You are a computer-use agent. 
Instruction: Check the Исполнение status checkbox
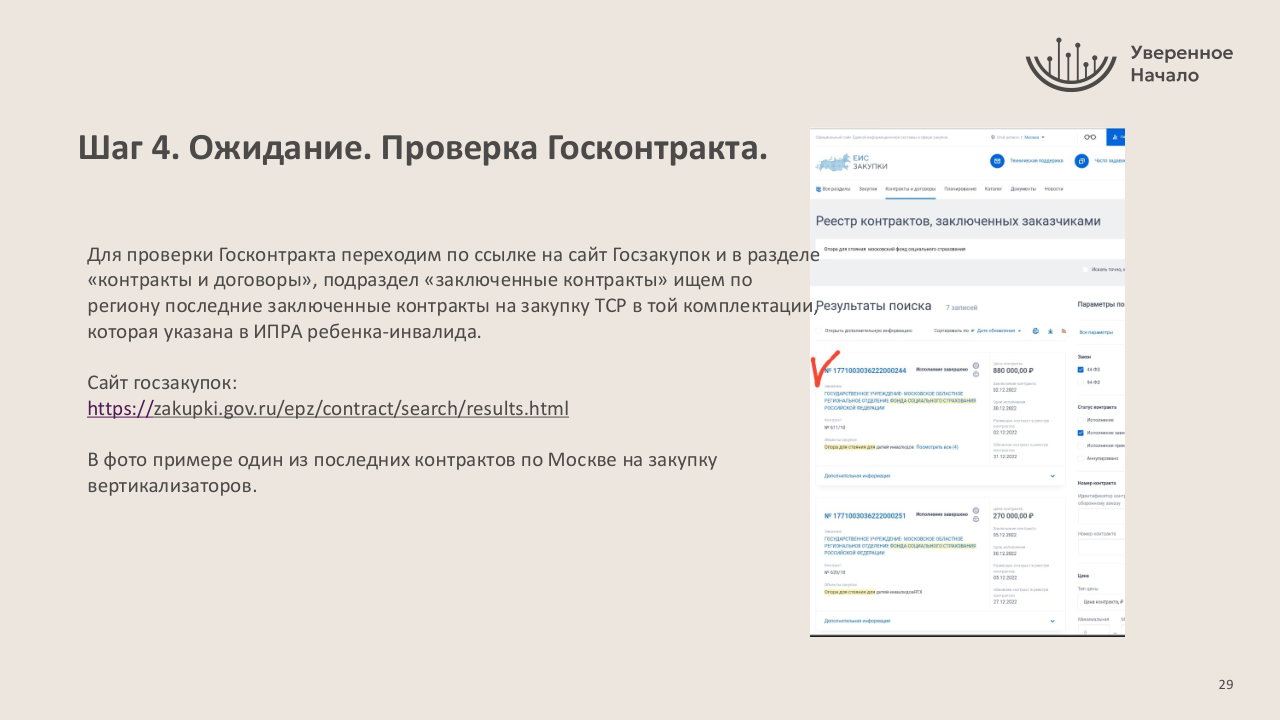coord(1081,420)
